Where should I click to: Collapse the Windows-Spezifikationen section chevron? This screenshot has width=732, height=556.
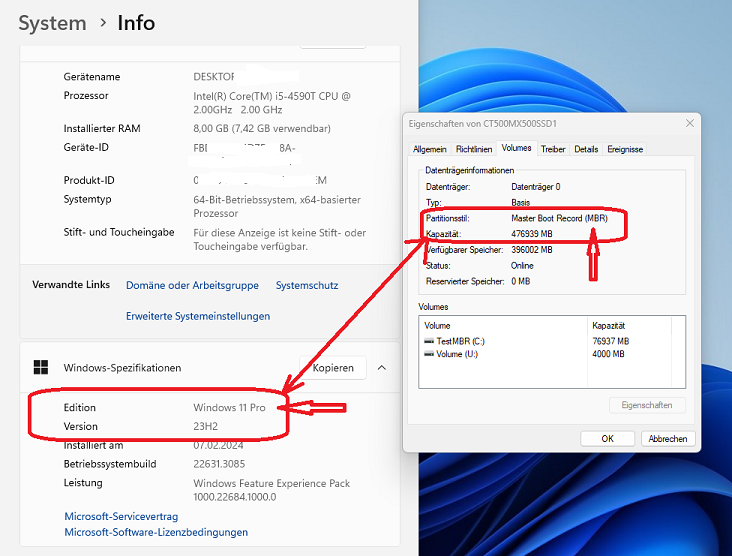click(x=381, y=368)
